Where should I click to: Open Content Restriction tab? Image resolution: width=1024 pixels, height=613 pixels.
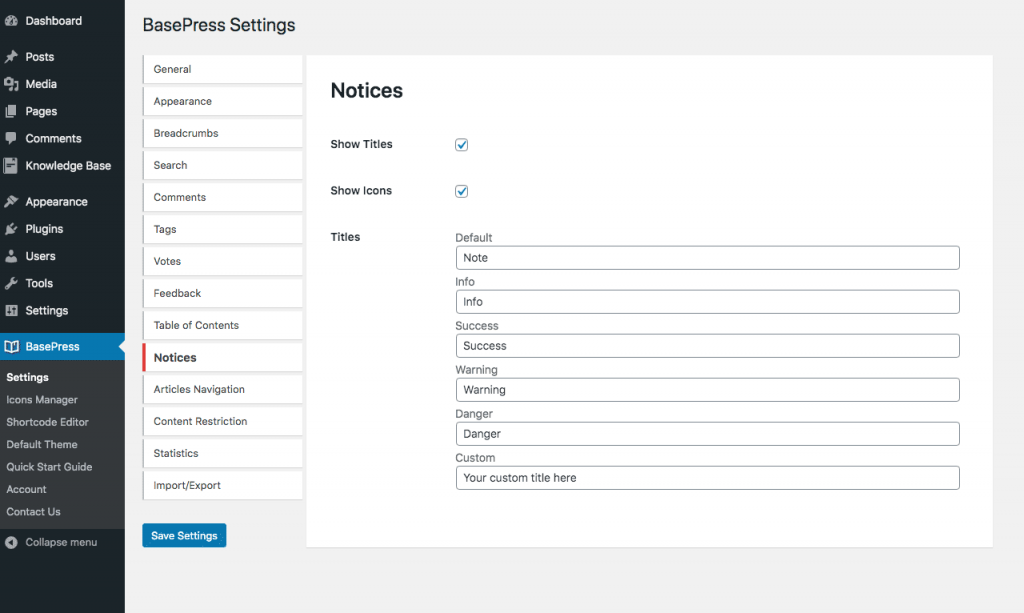[x=223, y=421]
